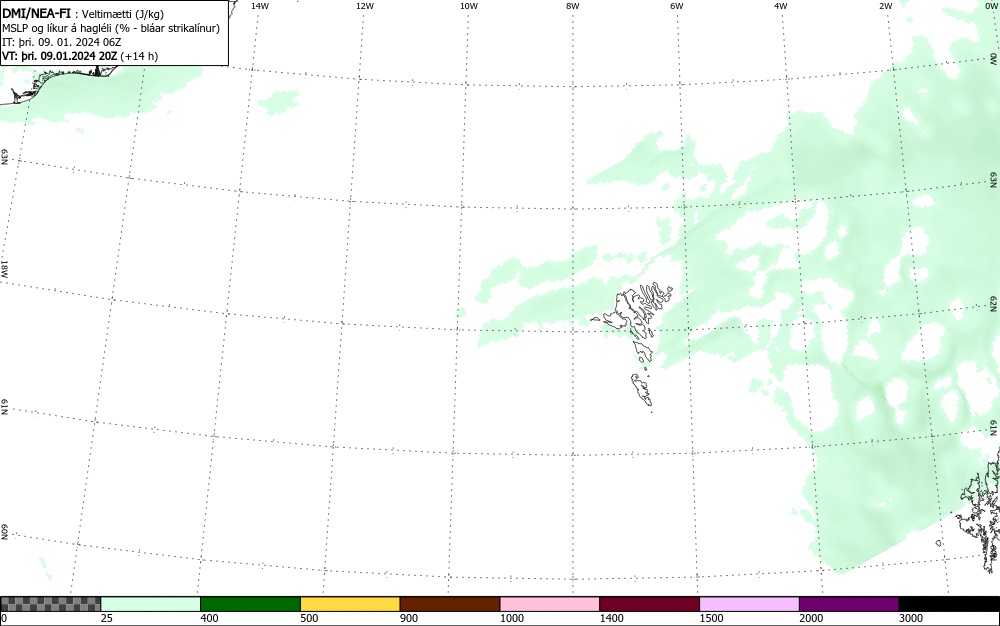Click the 63N label on right edge
This screenshot has width=1000, height=626.
pos(994,180)
